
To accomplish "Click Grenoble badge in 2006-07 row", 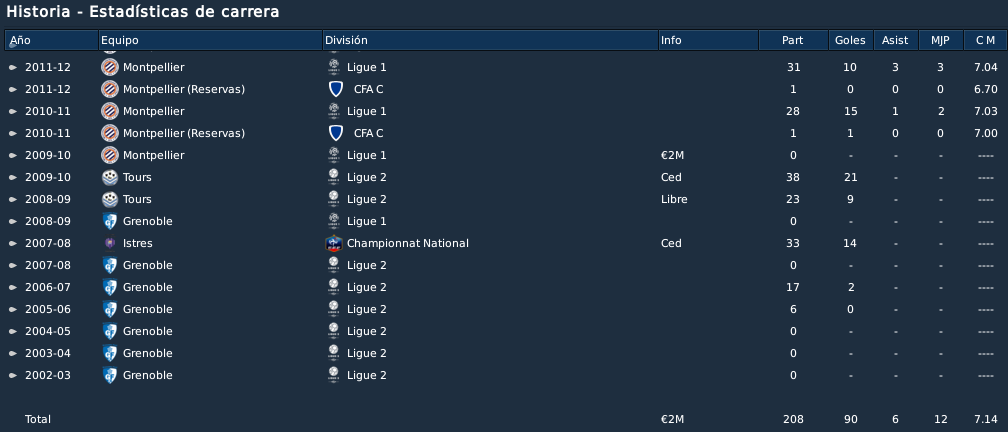I will (x=110, y=287).
